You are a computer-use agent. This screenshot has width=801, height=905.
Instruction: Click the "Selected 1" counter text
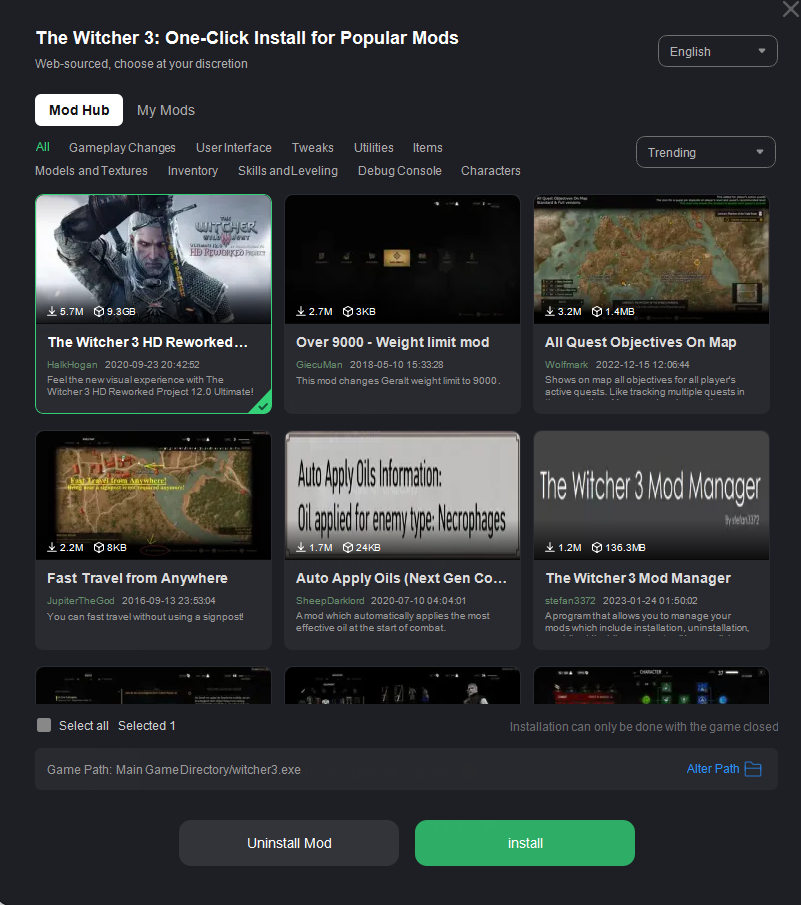[147, 726]
